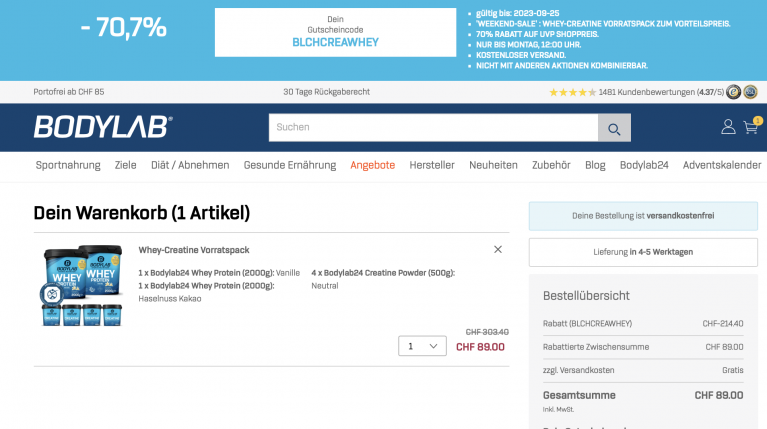Image resolution: width=767 pixels, height=429 pixels.
Task: Click the KOSTENLOSER VERSAND banner line
Action: pos(521,55)
